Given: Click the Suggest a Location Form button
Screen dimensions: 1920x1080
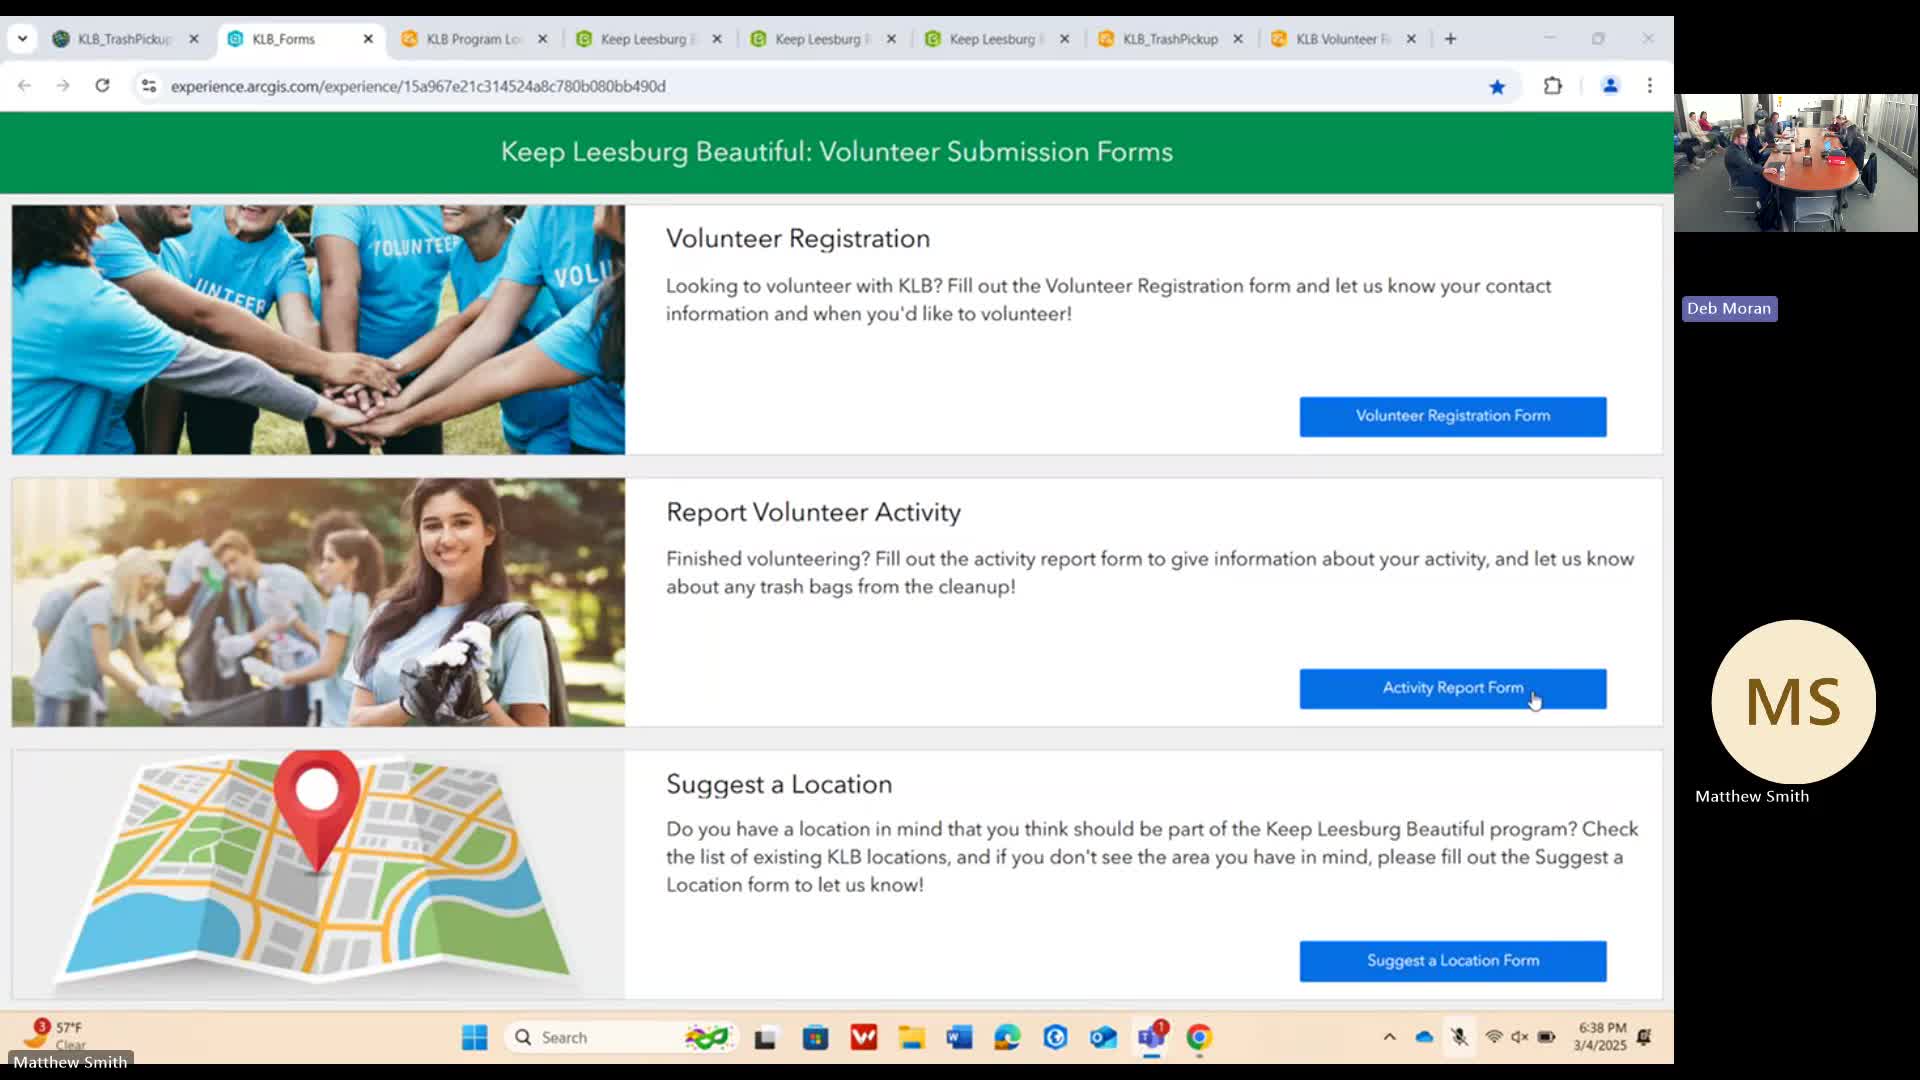Looking at the screenshot, I should coord(1452,961).
